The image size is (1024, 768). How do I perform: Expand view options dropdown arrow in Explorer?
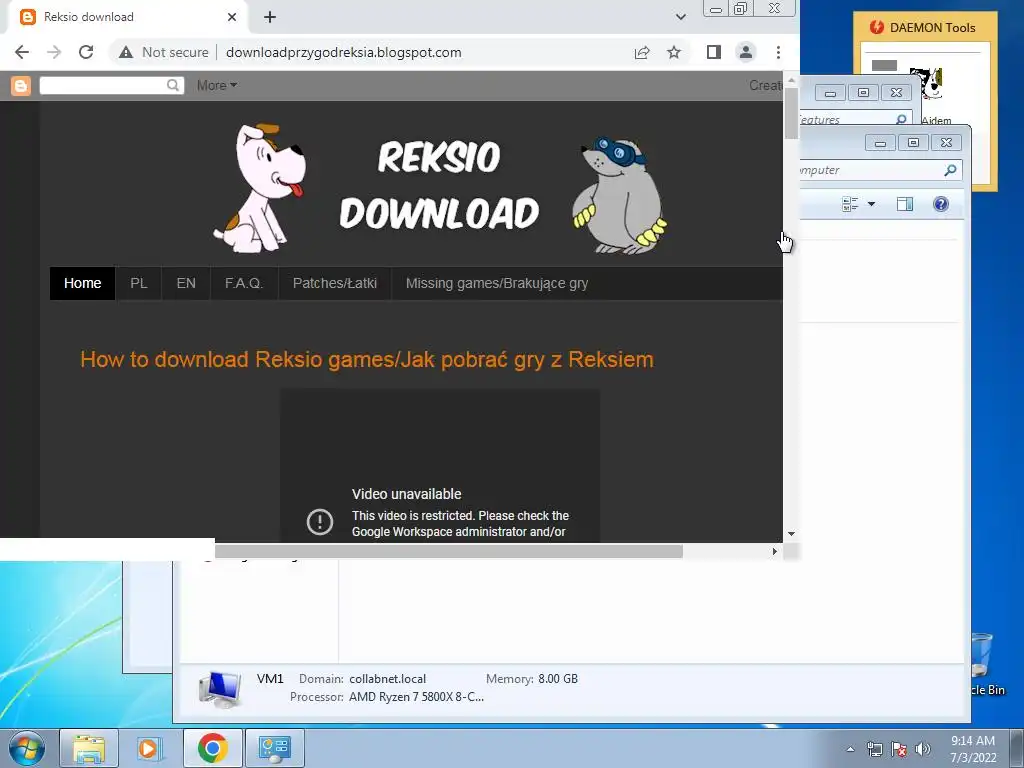pos(871,204)
